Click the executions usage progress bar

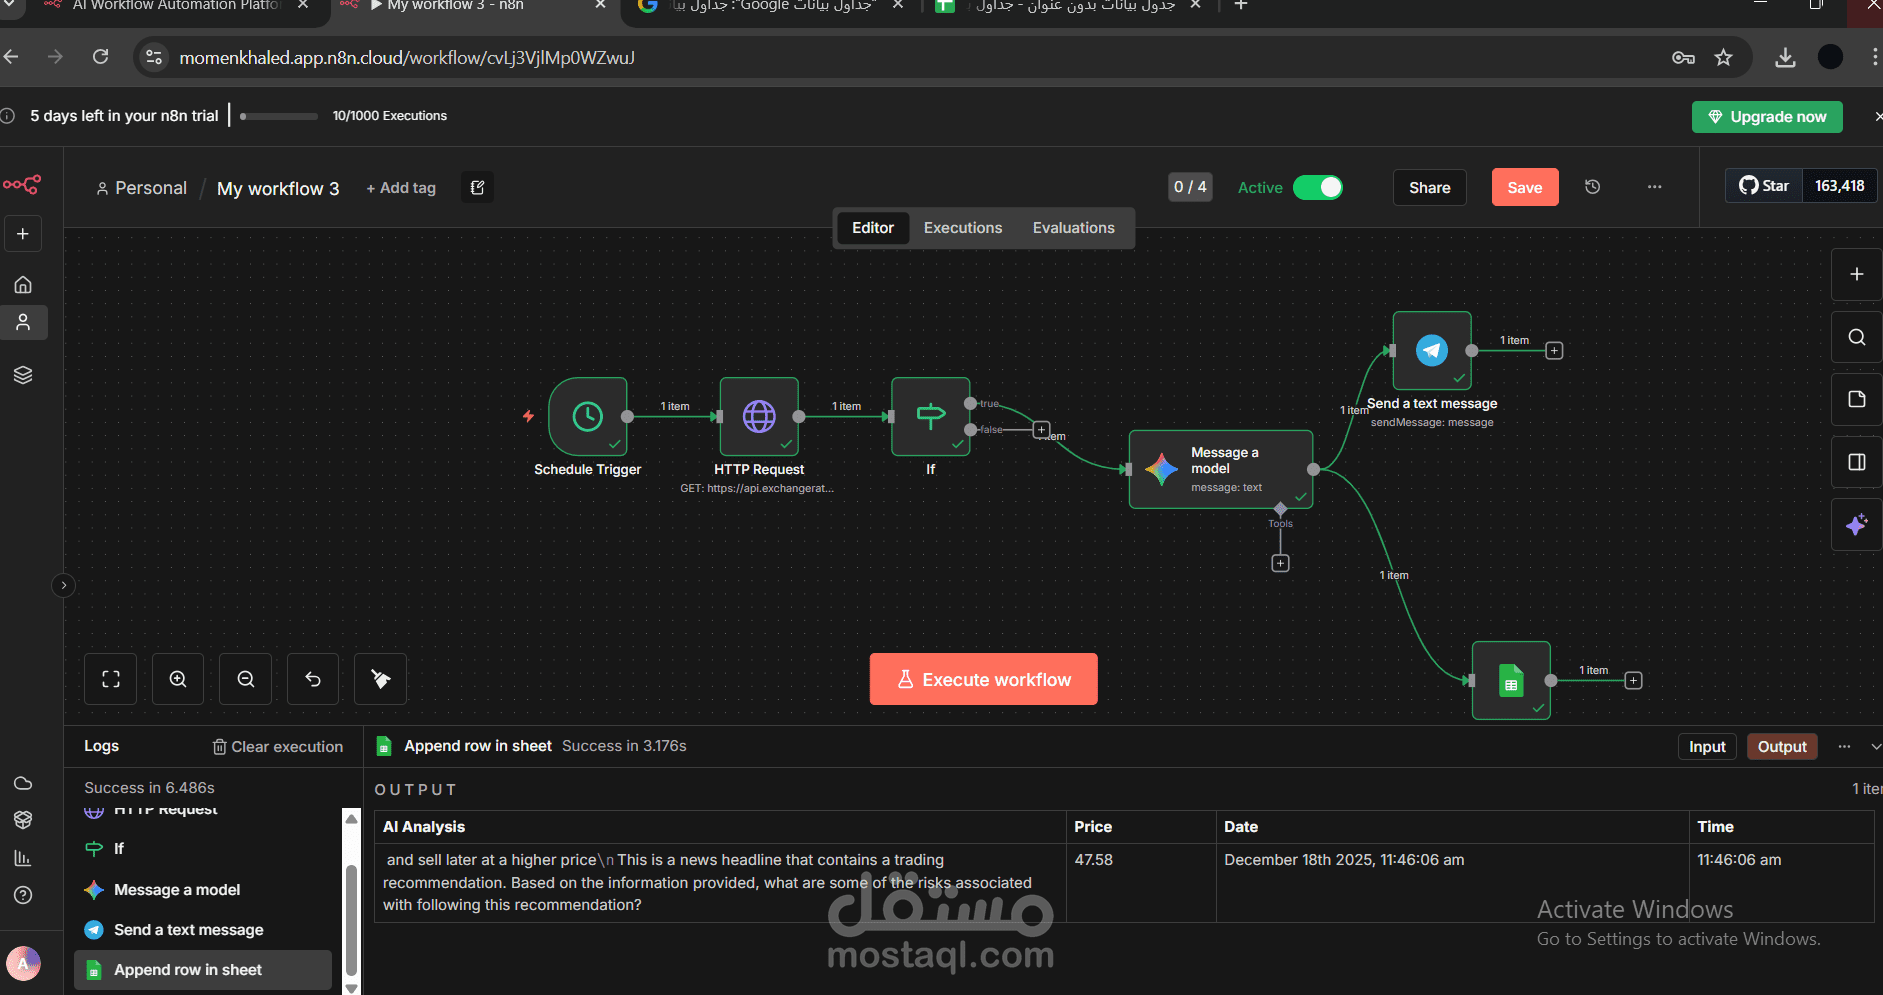tap(279, 116)
